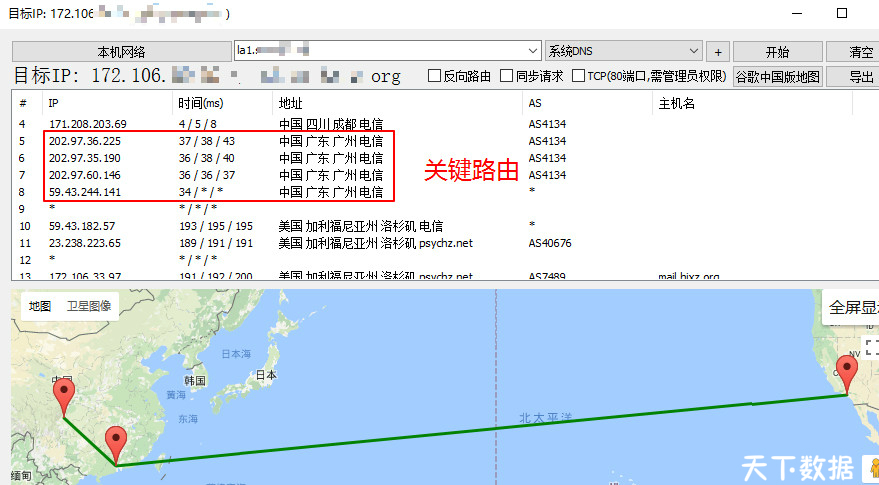The height and width of the screenshot is (485, 879).
Task: Minimize the window
Action: click(x=796, y=14)
